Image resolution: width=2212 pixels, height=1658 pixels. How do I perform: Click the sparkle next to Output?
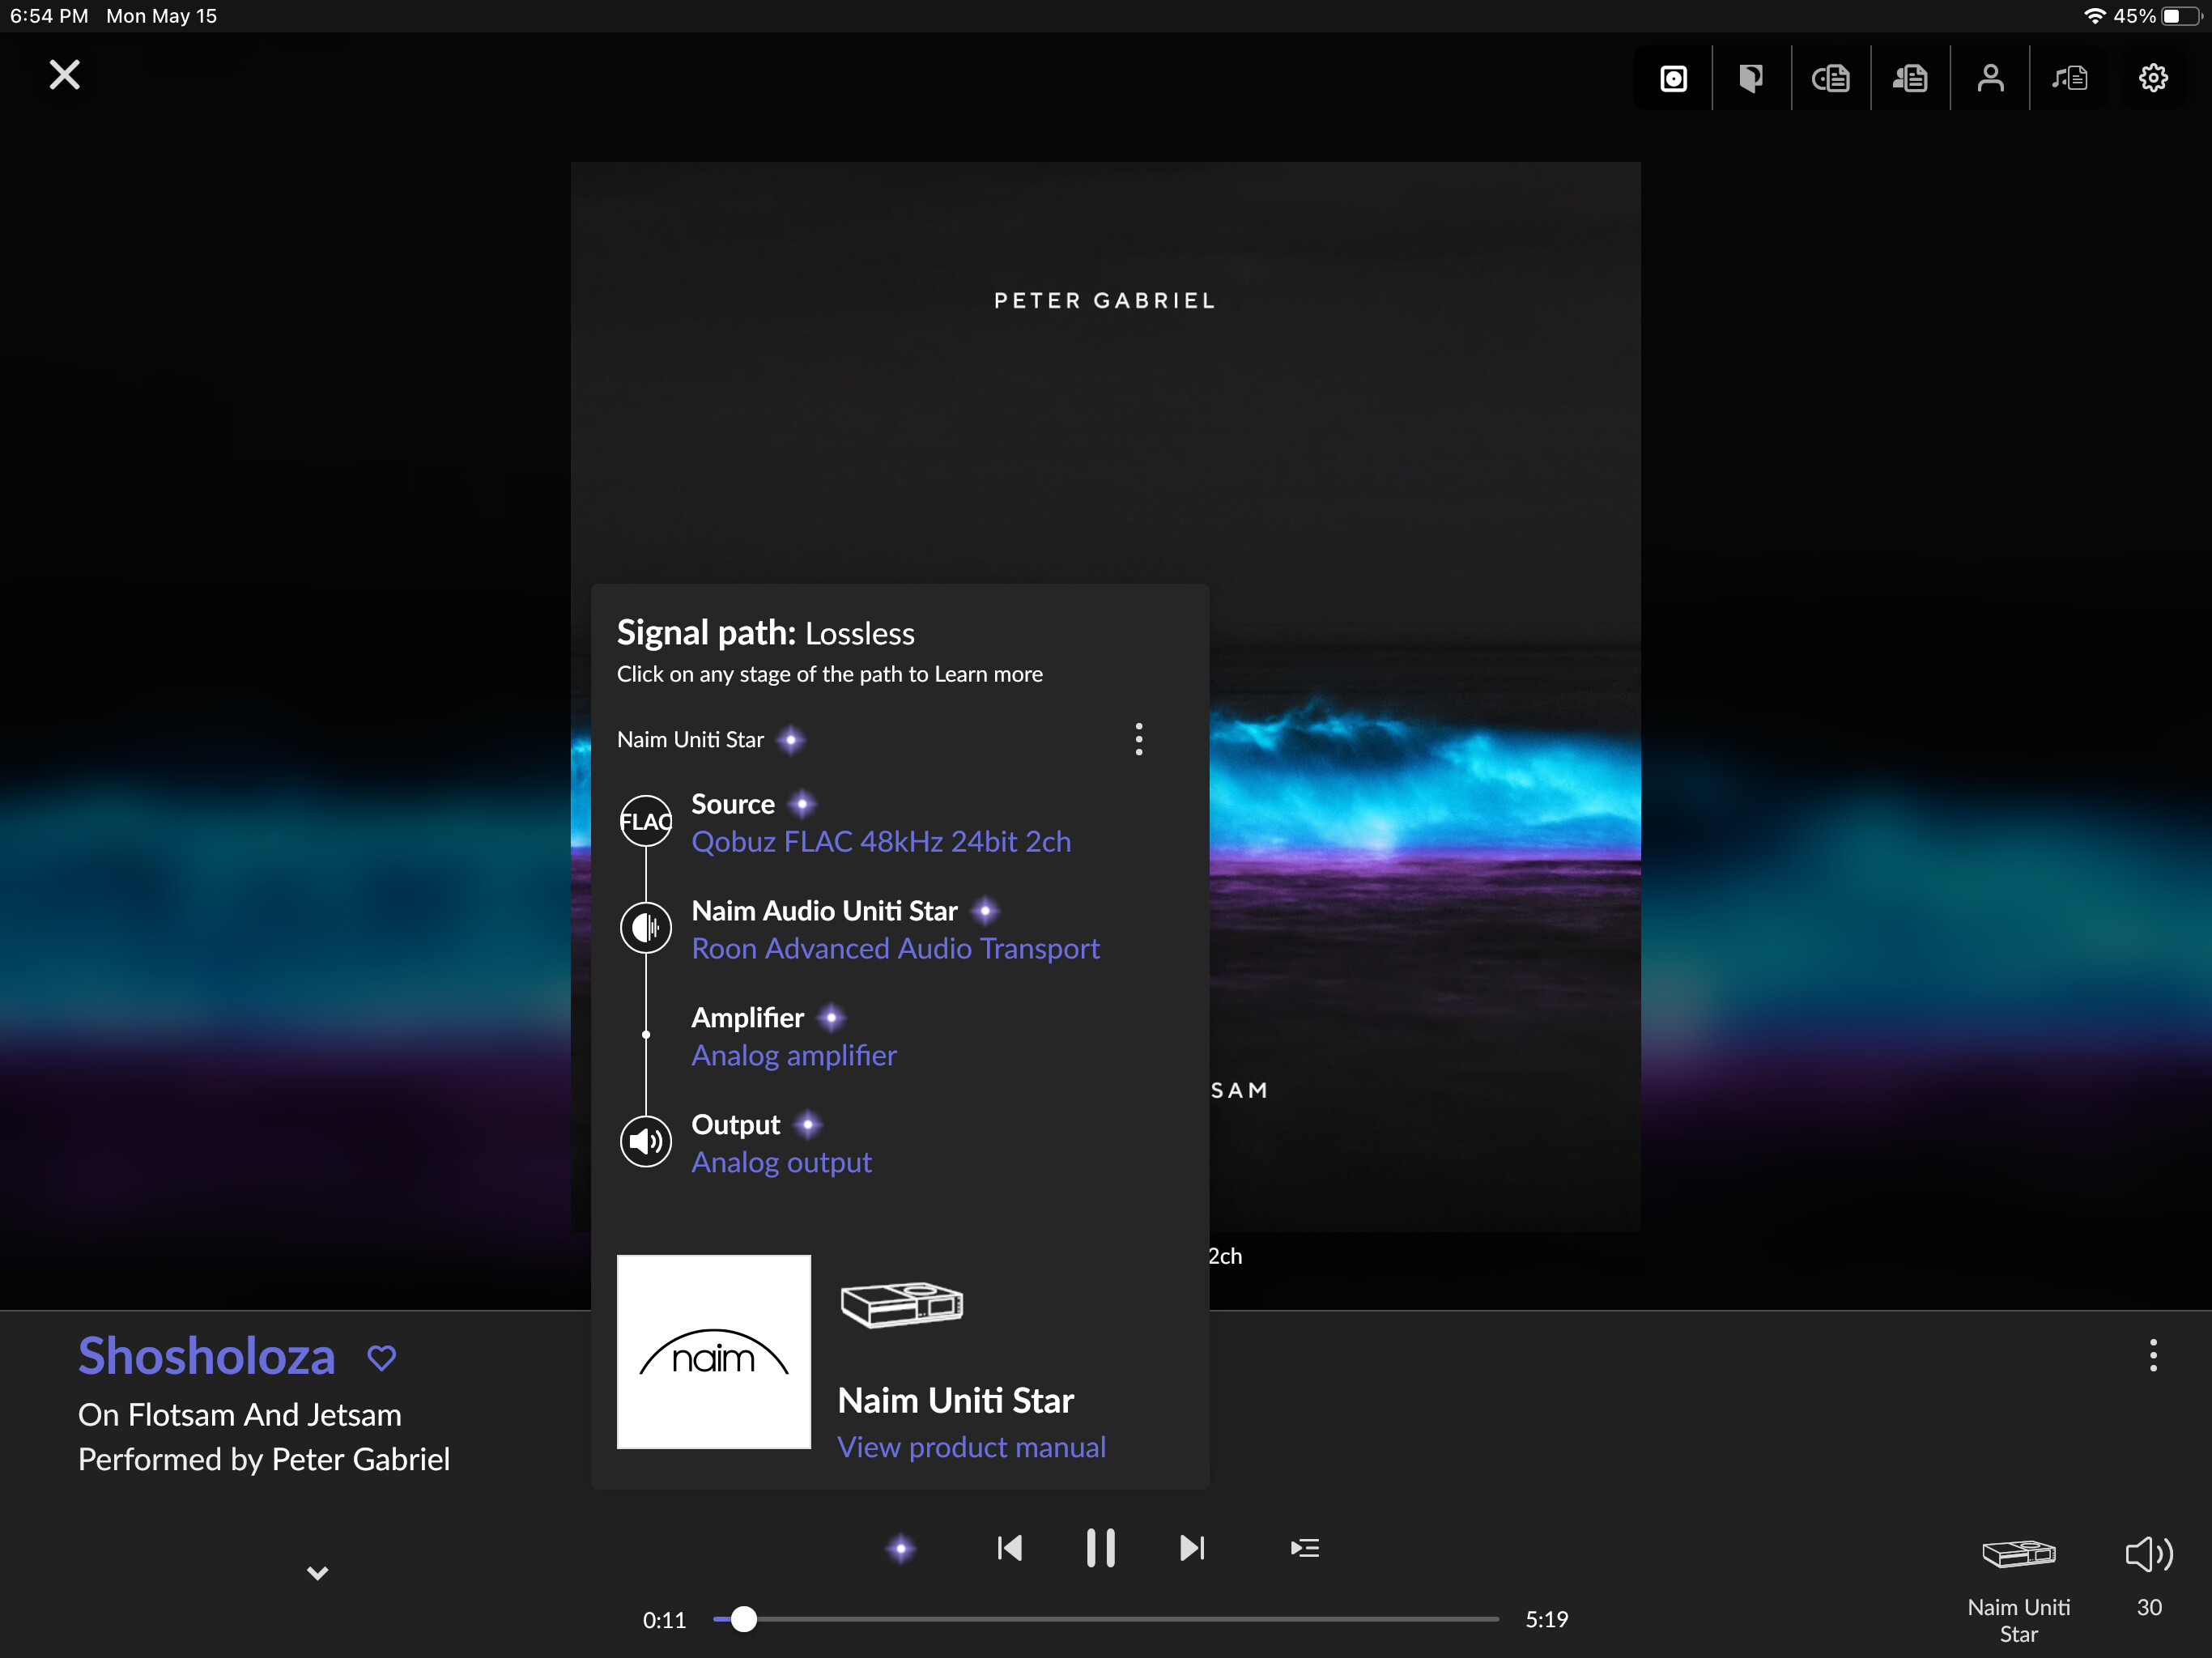[x=808, y=1125]
